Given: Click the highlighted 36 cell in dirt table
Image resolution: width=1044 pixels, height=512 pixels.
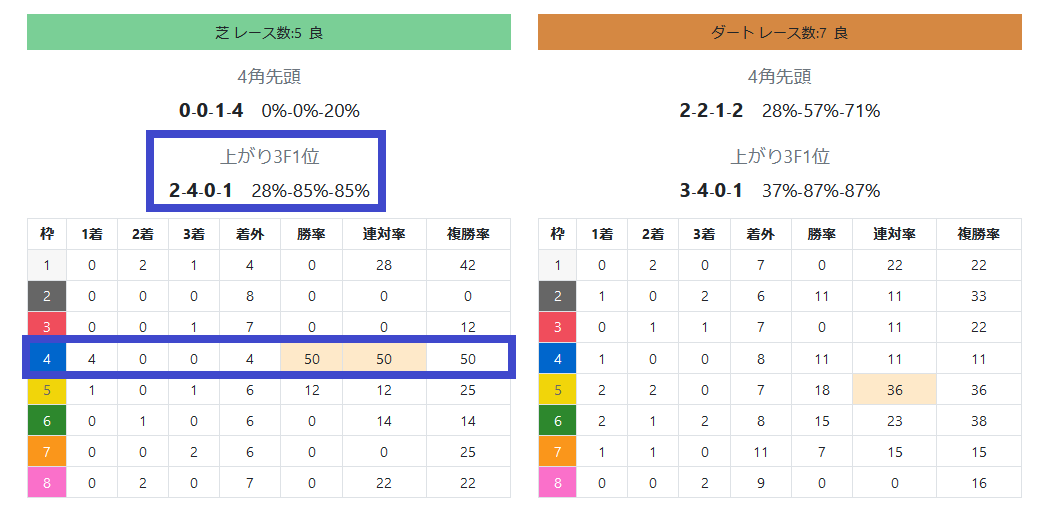Looking at the screenshot, I should click(x=894, y=389).
